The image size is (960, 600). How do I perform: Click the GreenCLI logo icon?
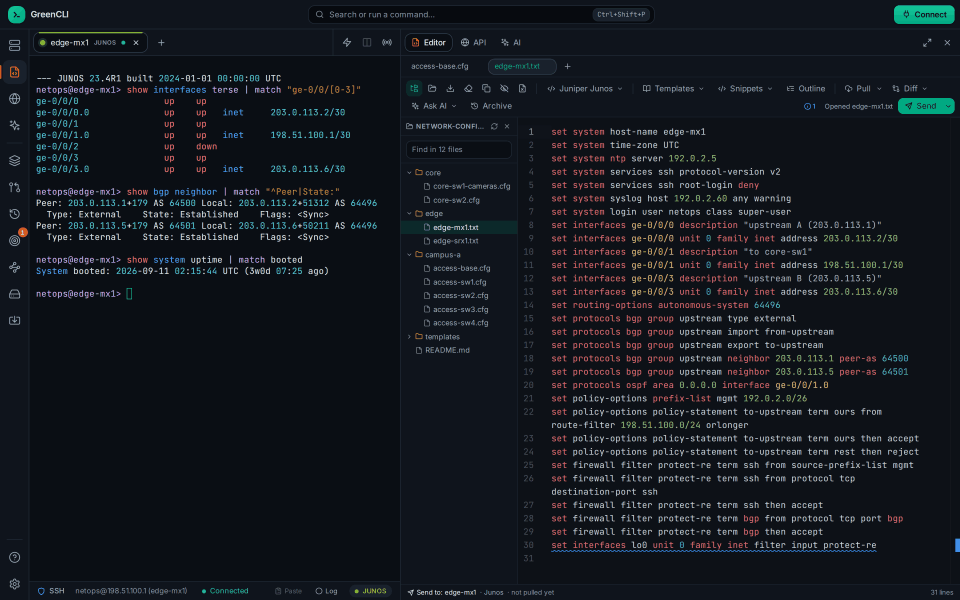click(x=17, y=14)
